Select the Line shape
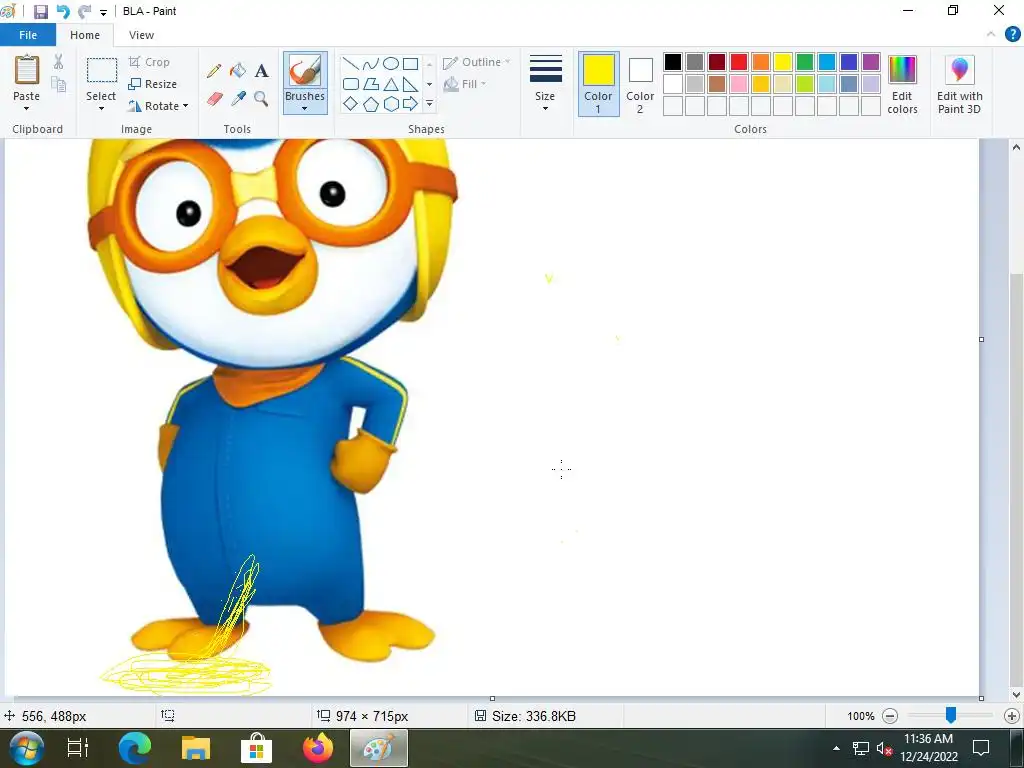 (351, 63)
